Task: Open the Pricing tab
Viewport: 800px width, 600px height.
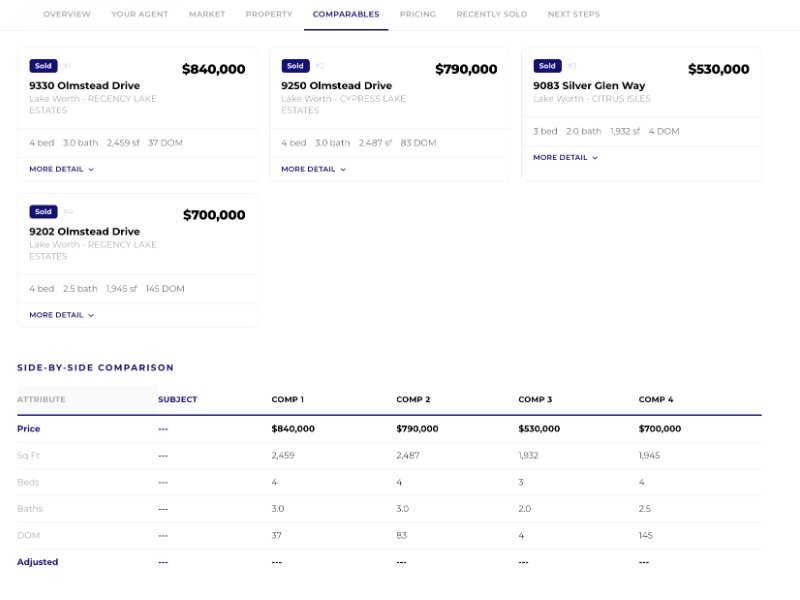Action: (x=417, y=14)
